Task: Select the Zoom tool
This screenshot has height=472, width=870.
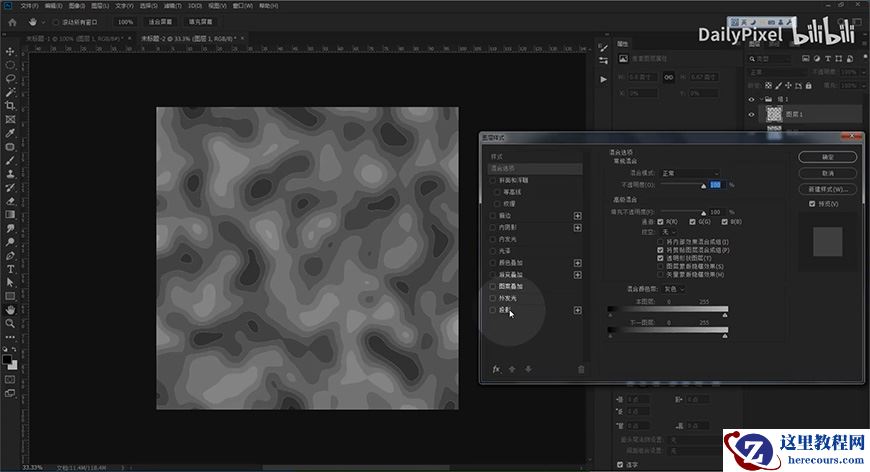Action: (10, 323)
